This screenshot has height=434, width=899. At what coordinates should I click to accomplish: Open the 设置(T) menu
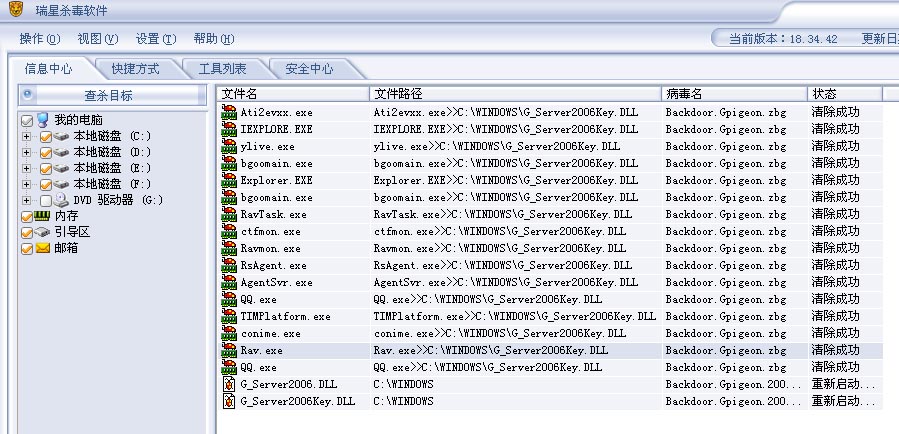point(156,39)
